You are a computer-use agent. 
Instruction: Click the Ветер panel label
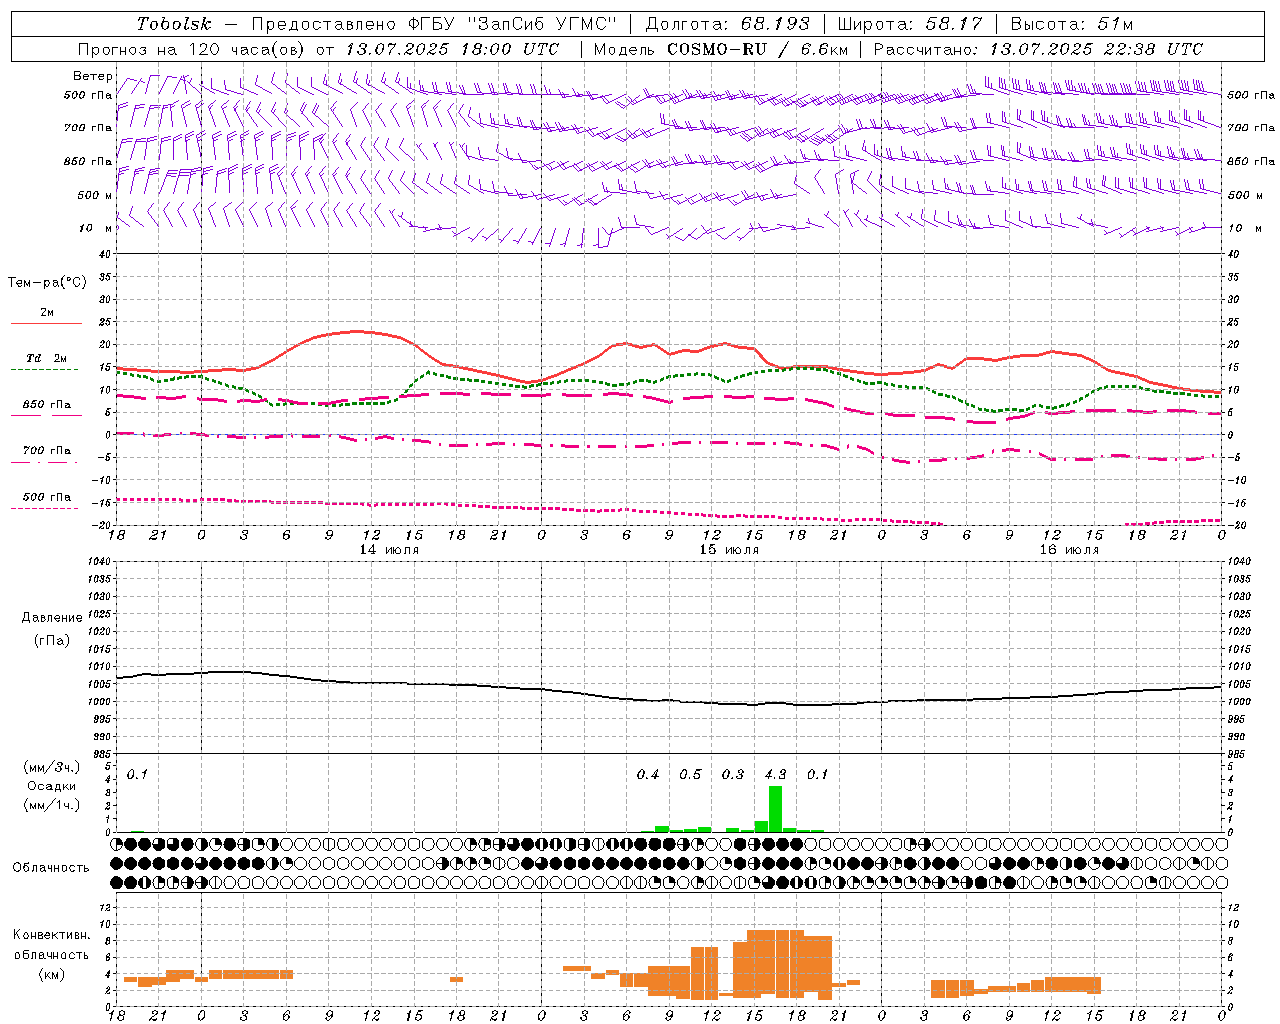pyautogui.click(x=92, y=76)
